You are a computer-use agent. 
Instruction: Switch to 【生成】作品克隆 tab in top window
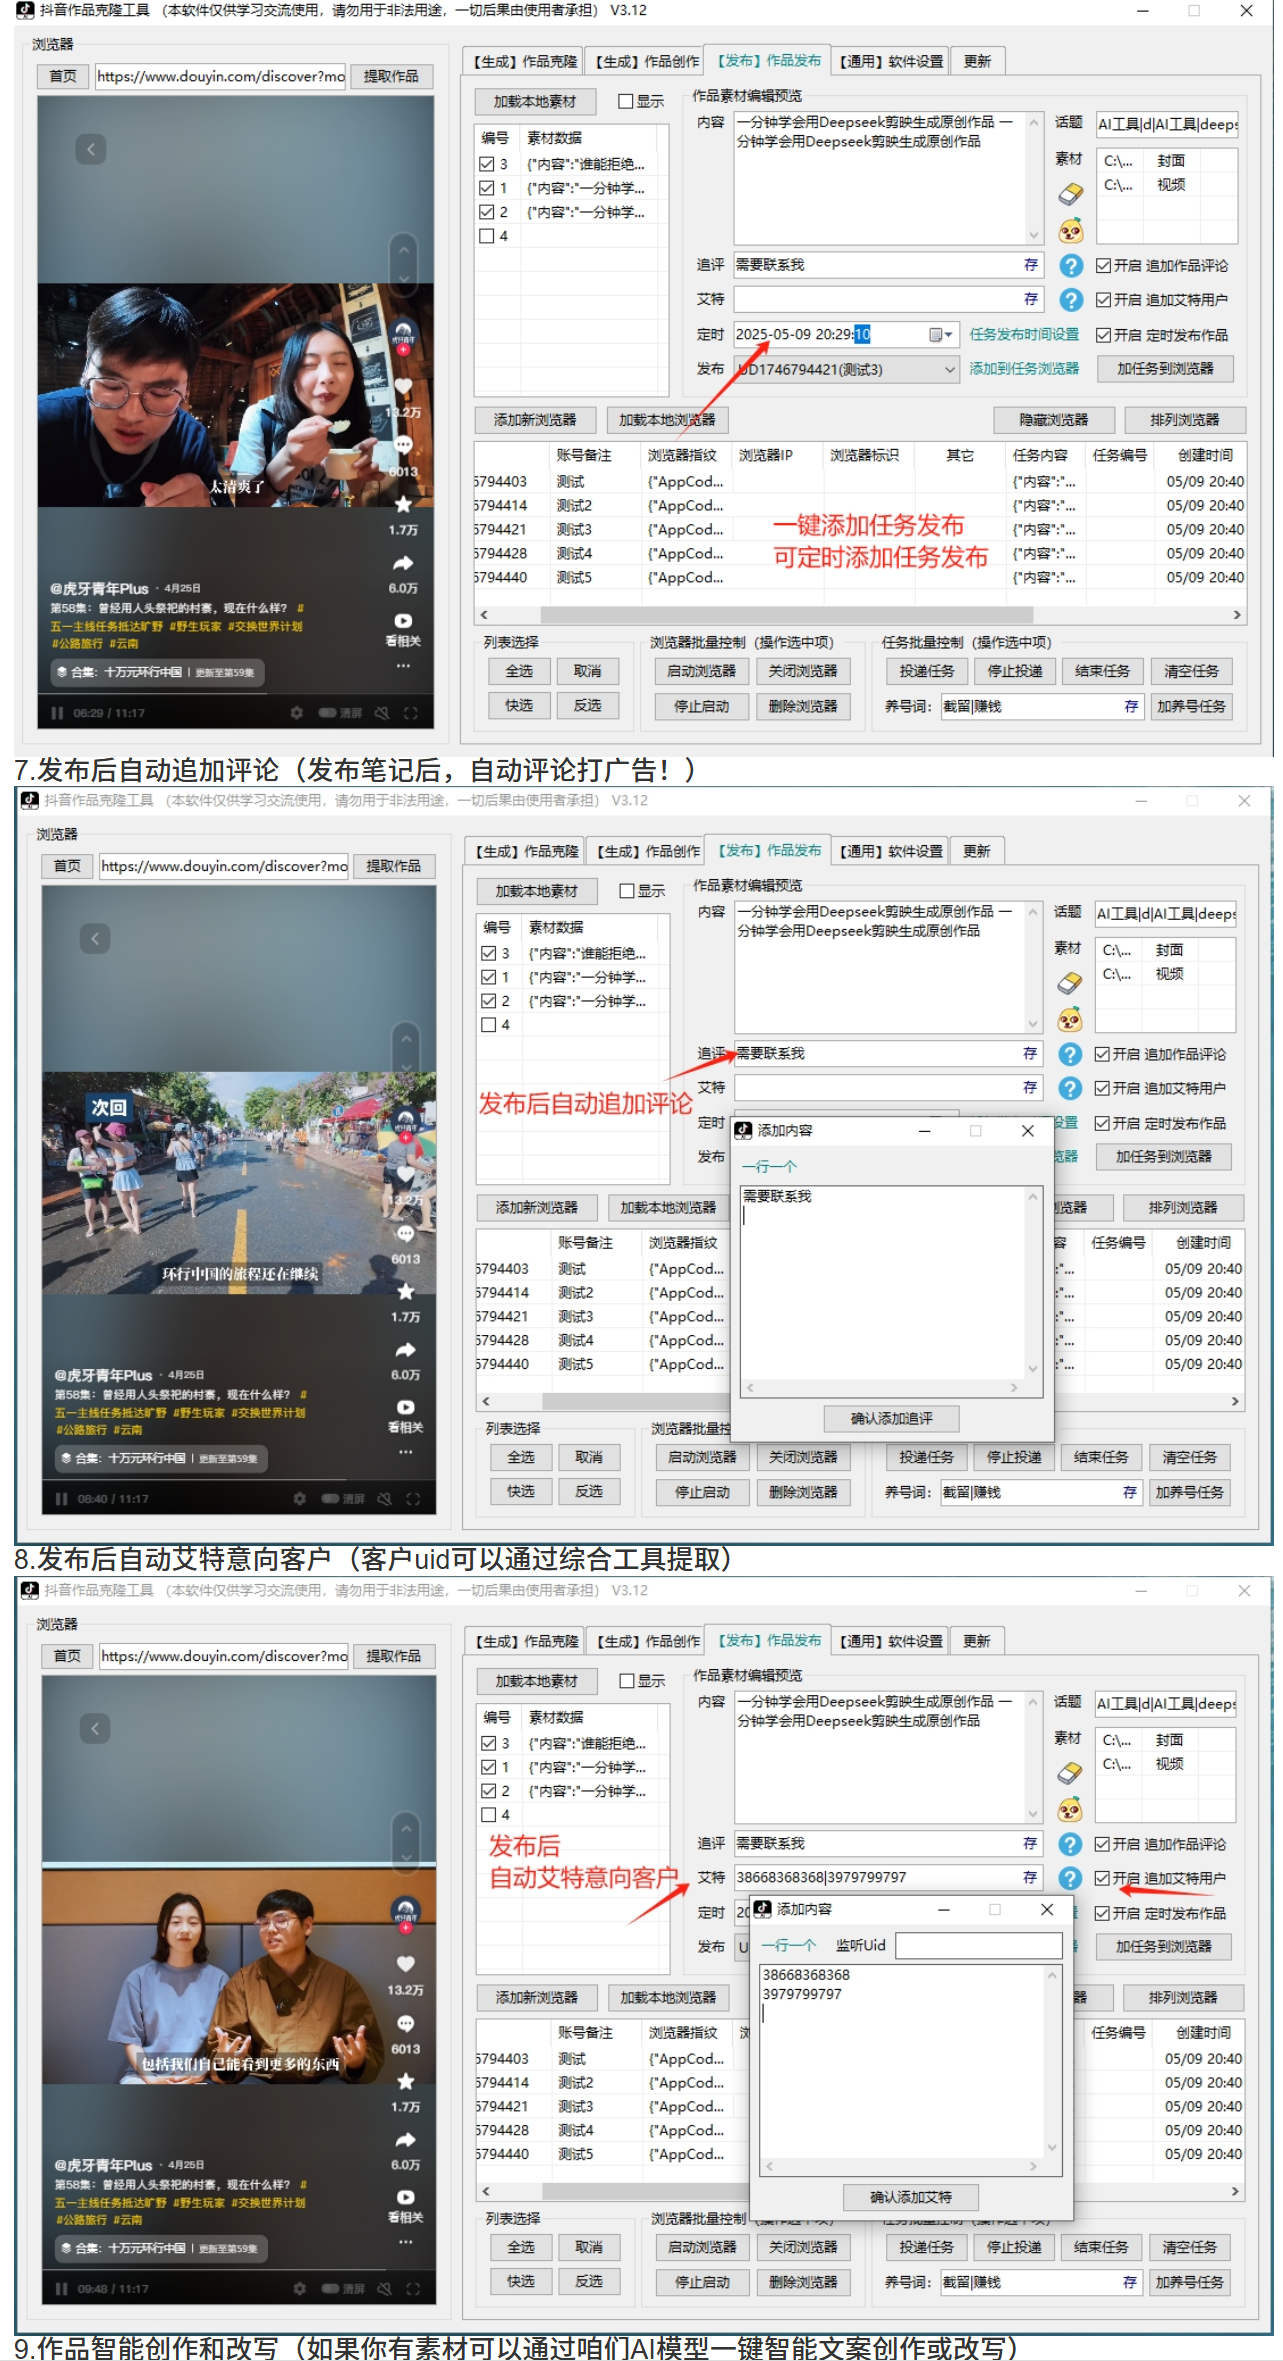525,61
